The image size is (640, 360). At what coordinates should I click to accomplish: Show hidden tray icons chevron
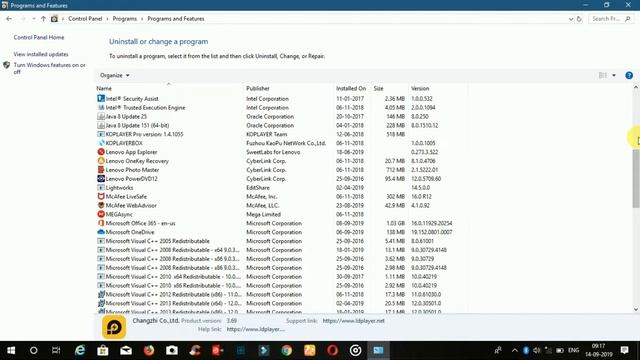pos(515,350)
